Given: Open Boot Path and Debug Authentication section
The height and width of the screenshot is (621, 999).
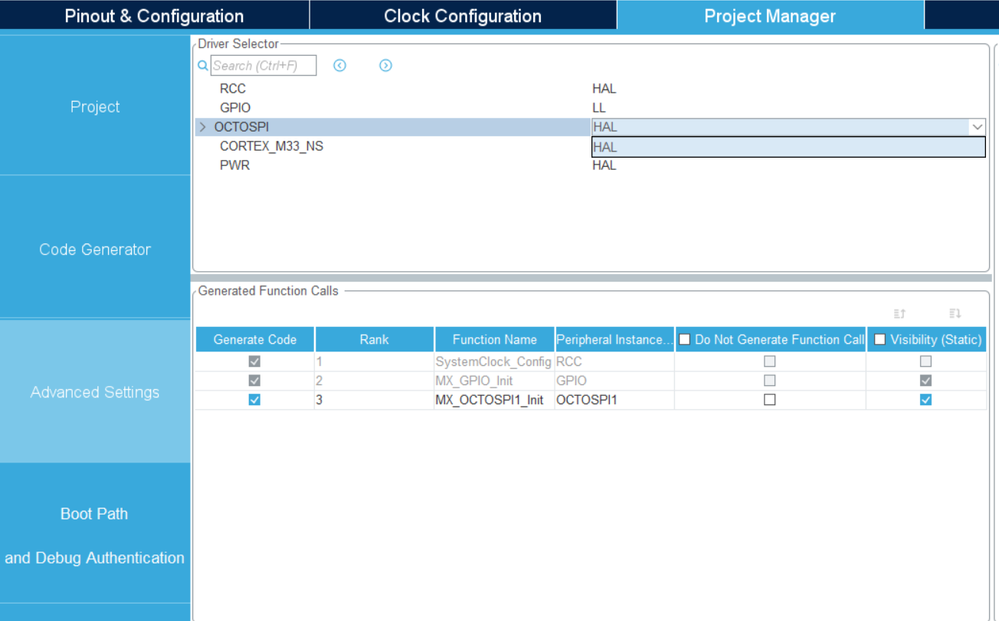Looking at the screenshot, I should point(95,535).
